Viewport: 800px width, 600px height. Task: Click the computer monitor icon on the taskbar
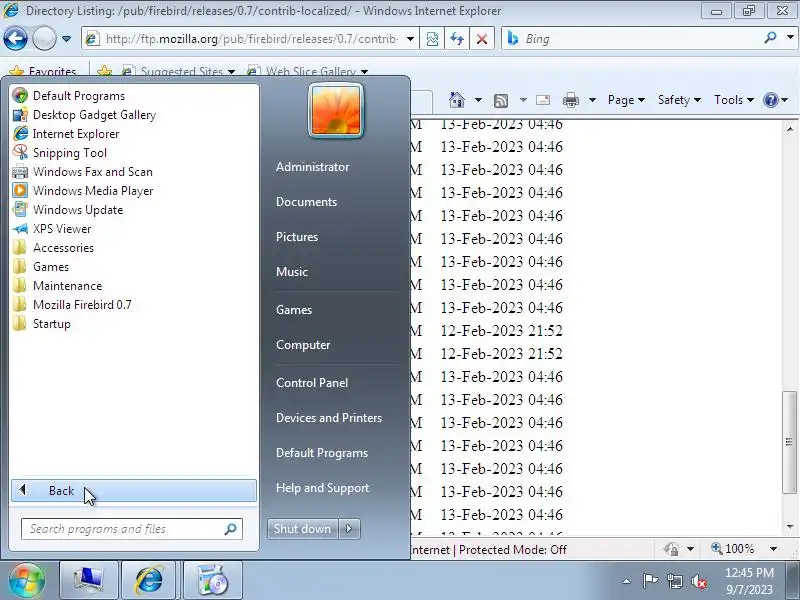pyautogui.click(x=89, y=580)
